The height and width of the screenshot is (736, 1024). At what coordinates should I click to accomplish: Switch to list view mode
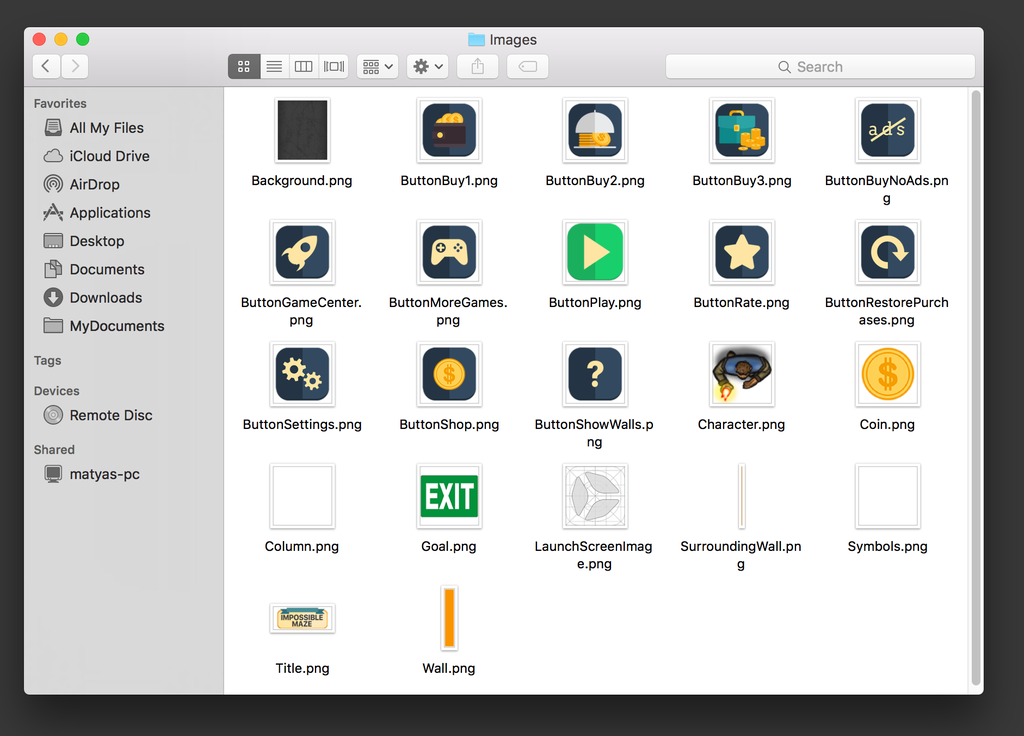pyautogui.click(x=274, y=67)
